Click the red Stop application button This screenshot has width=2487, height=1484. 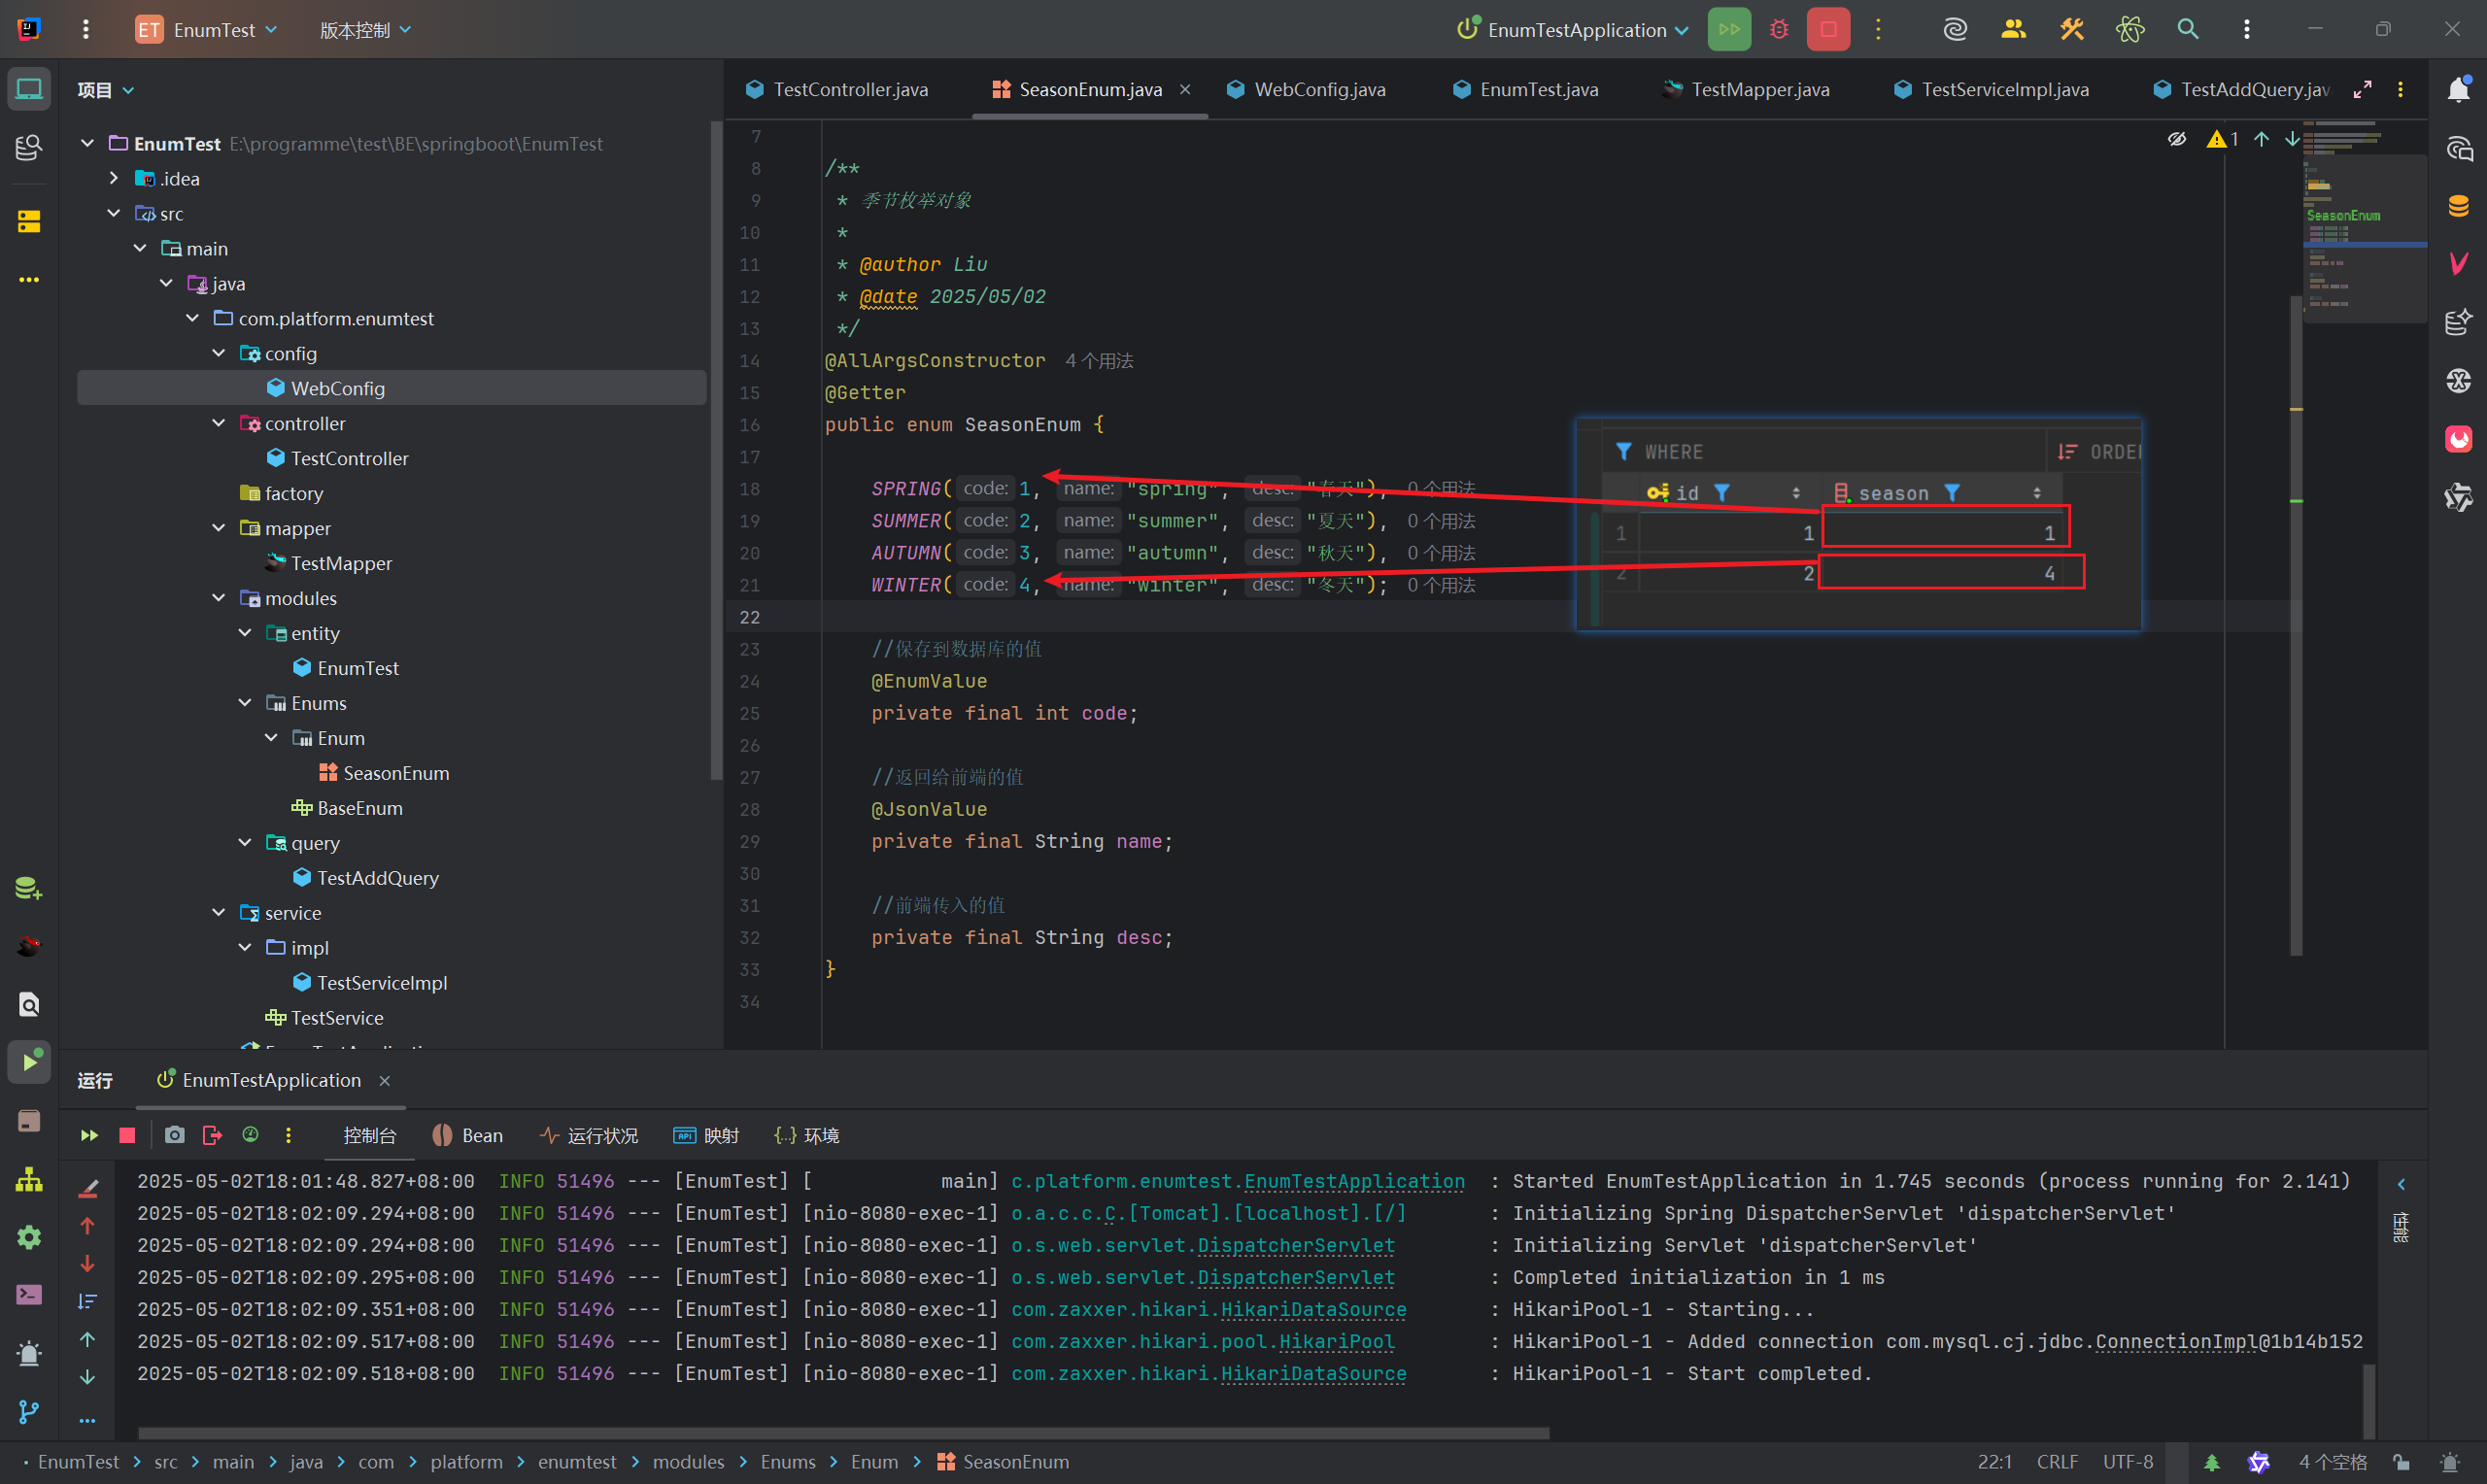(1827, 29)
